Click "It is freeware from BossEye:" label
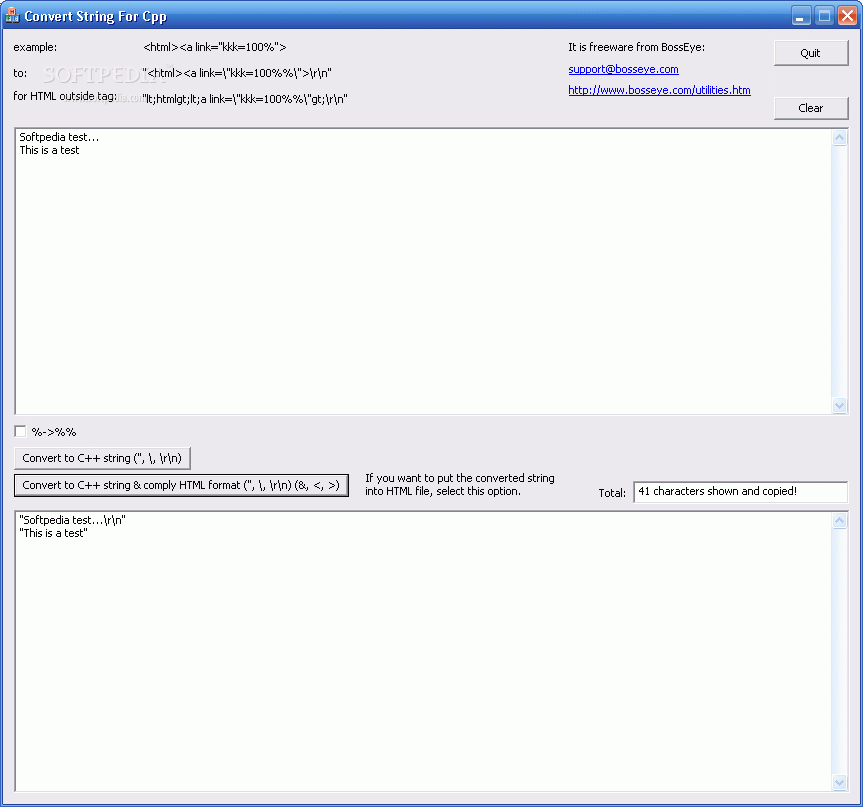The height and width of the screenshot is (807, 863). click(636, 47)
